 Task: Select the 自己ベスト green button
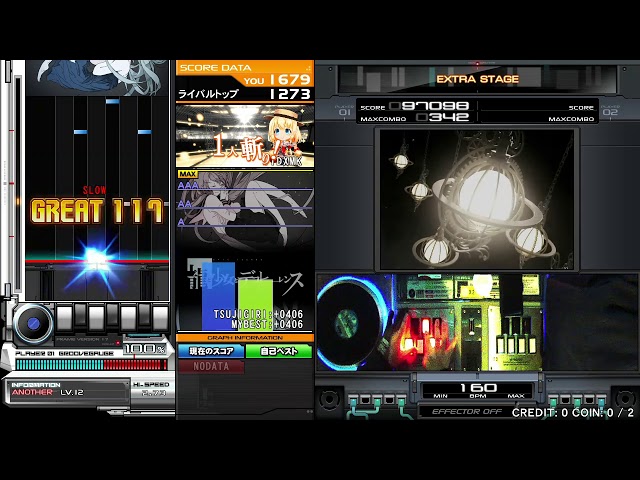(x=279, y=351)
